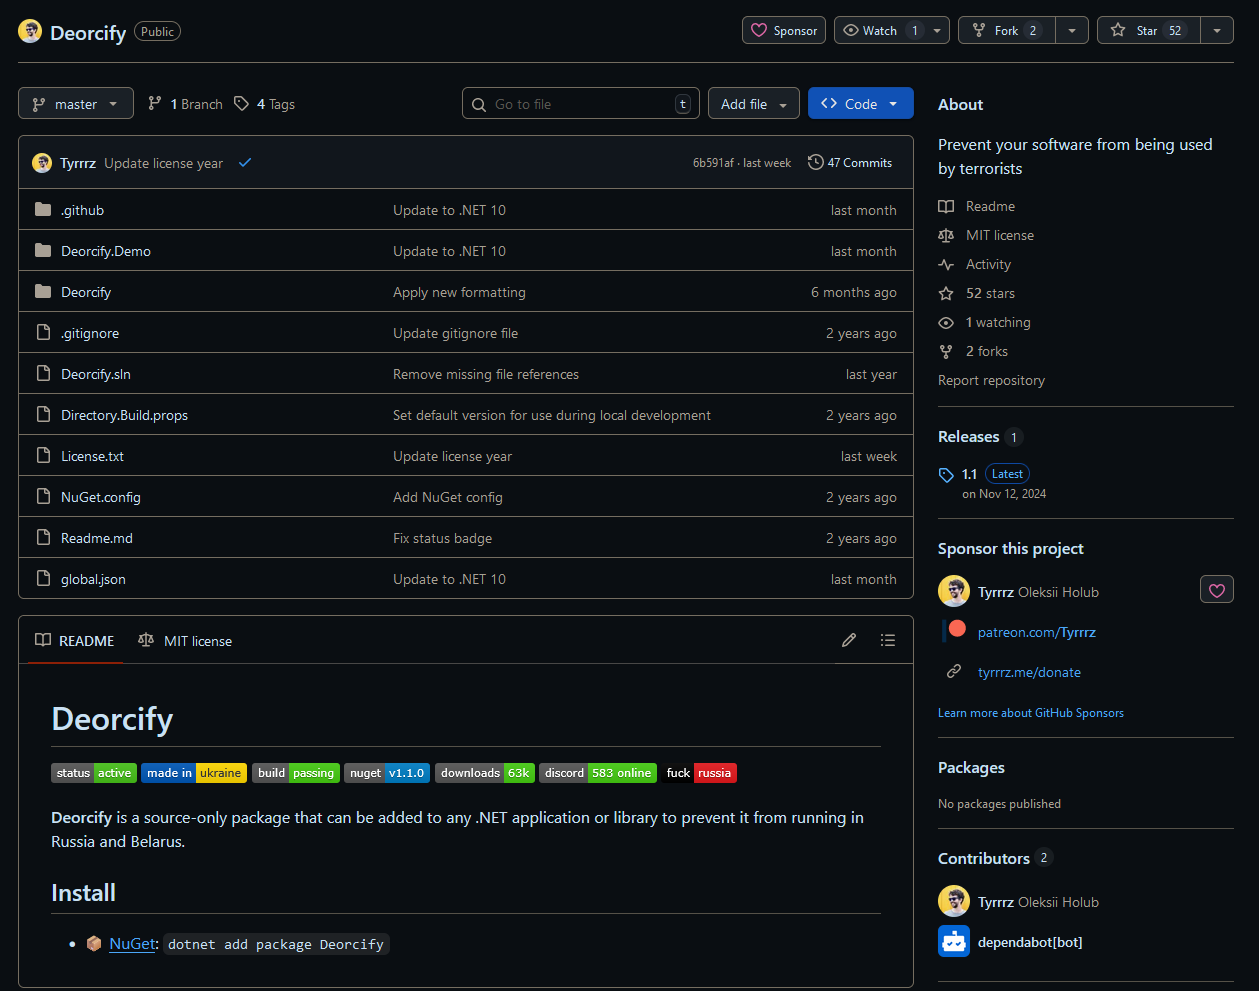The width and height of the screenshot is (1259, 991).
Task: Open the License.txt file
Action: click(92, 456)
